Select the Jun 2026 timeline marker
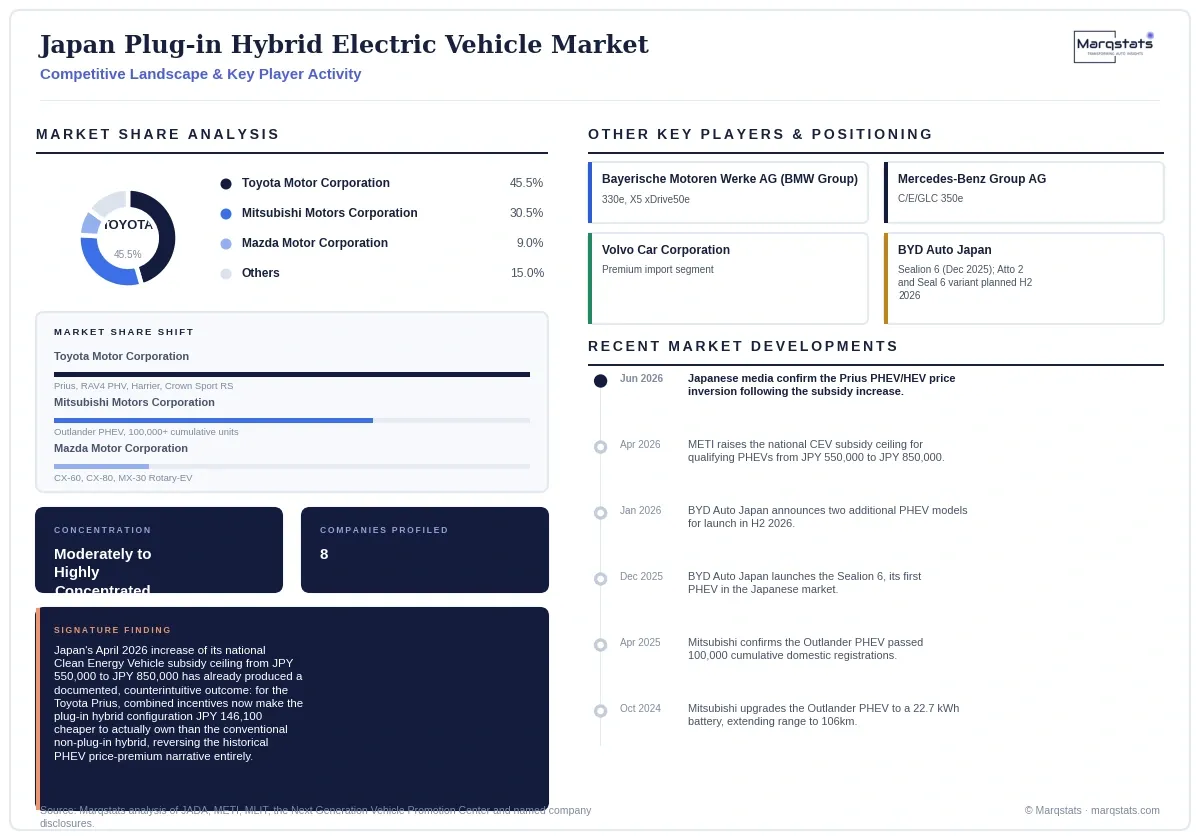The width and height of the screenshot is (1200, 840). pyautogui.click(x=600, y=381)
